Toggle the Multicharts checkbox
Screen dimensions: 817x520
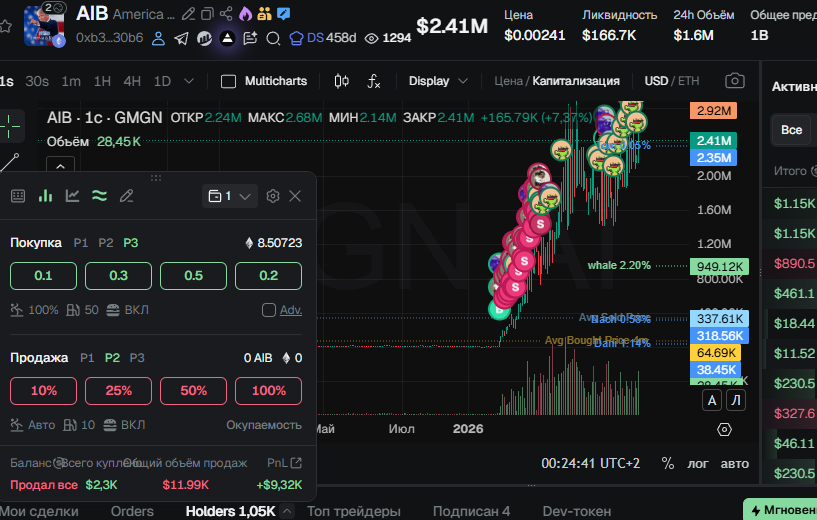tap(228, 81)
